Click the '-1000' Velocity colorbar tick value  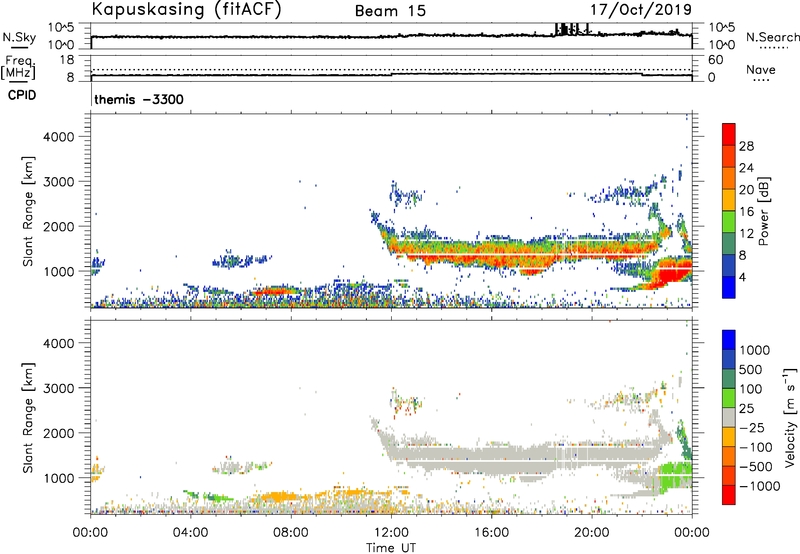[x=760, y=486]
